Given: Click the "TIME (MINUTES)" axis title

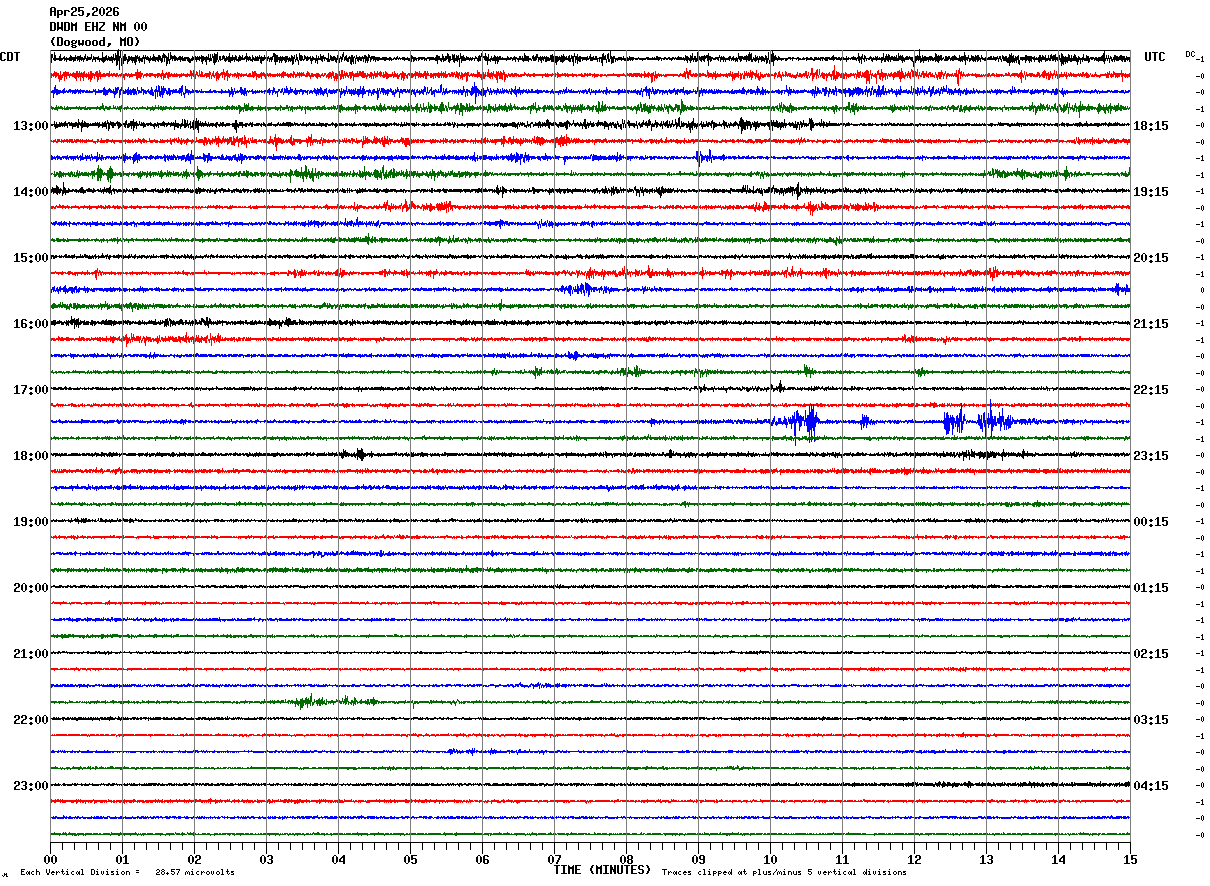Looking at the screenshot, I should 602,870.
